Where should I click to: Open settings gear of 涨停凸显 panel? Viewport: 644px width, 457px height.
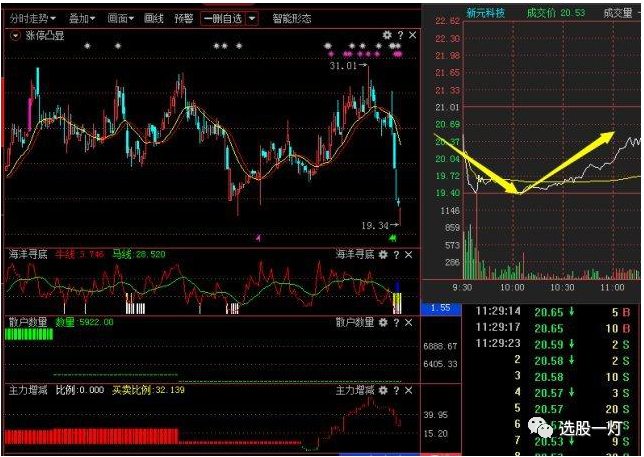(387, 35)
